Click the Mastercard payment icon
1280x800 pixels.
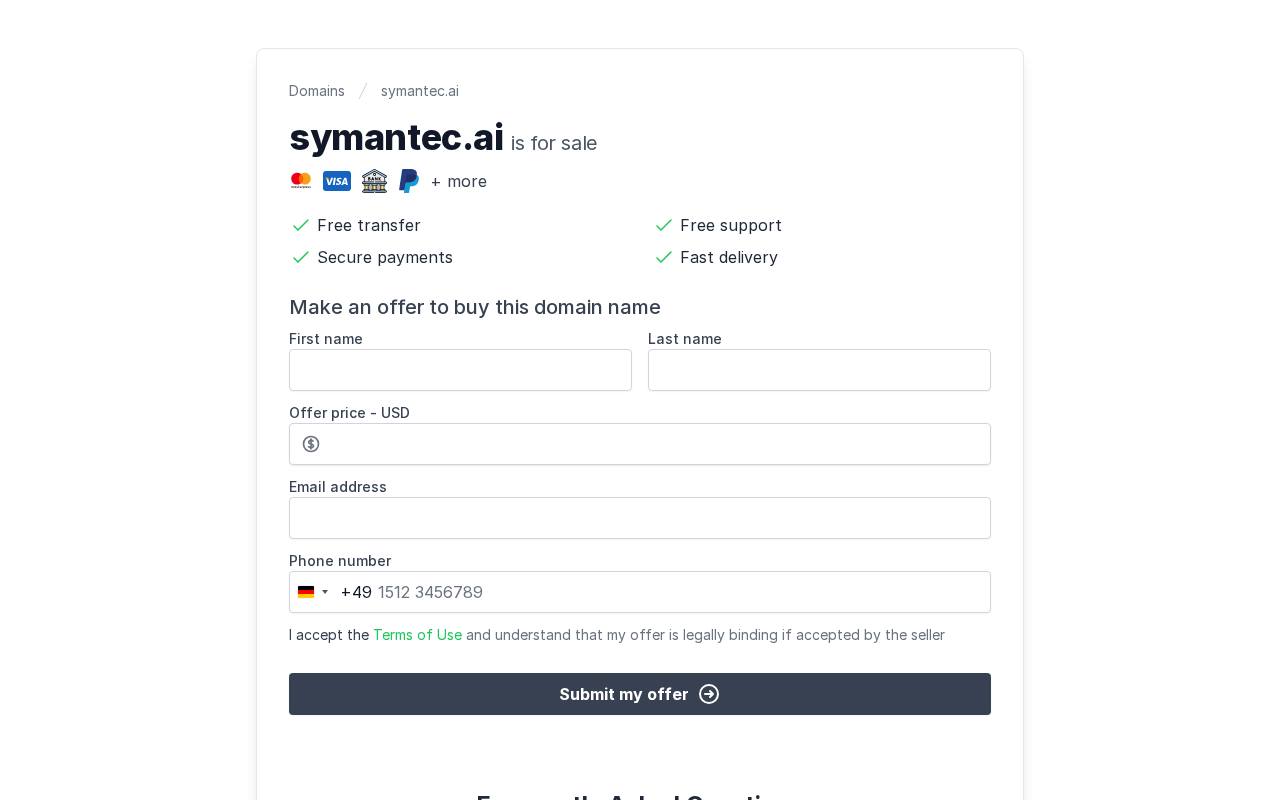tap(301, 181)
